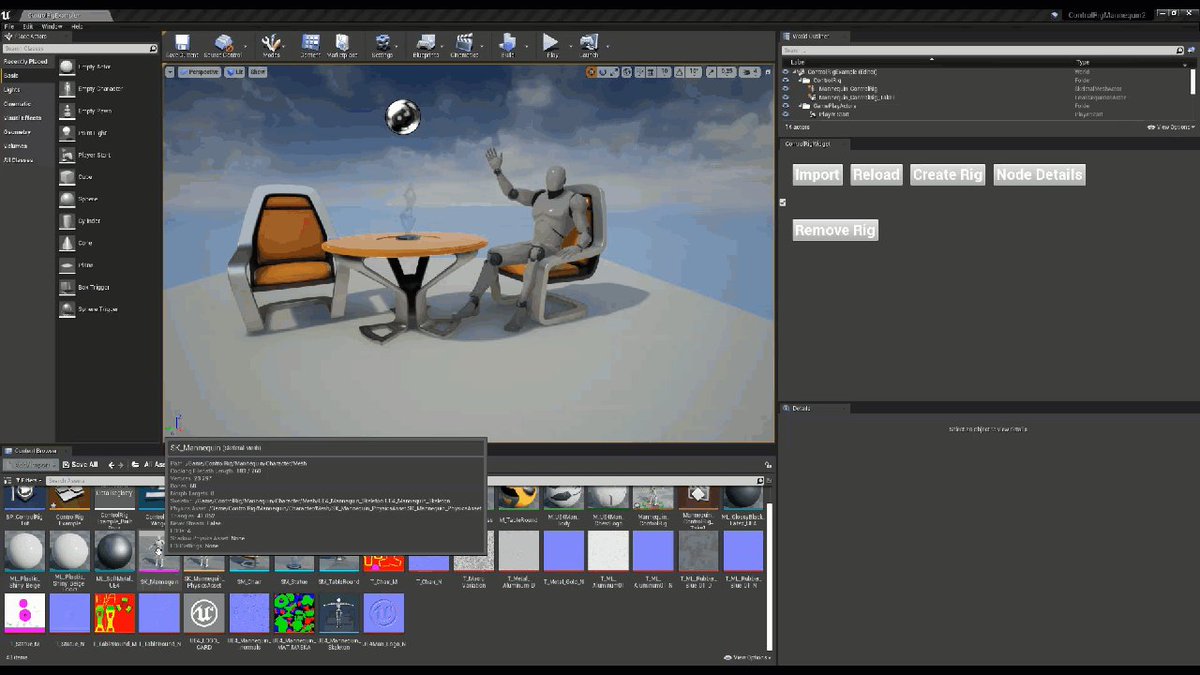
Task: Select the Volumes category in Place Actors
Action: pyautogui.click(x=27, y=145)
